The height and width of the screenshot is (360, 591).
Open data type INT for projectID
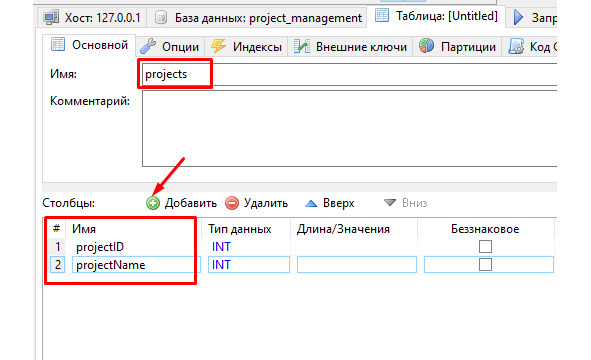(x=249, y=247)
